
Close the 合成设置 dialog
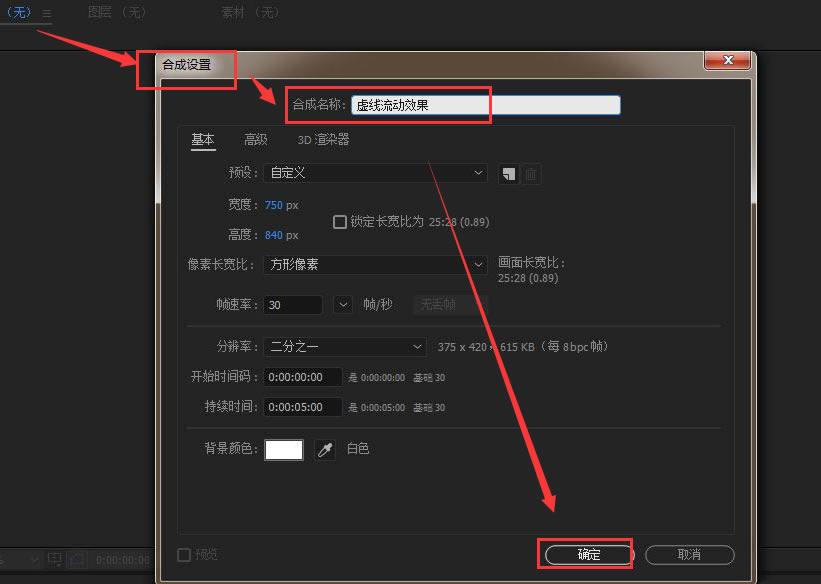pyautogui.click(x=727, y=60)
